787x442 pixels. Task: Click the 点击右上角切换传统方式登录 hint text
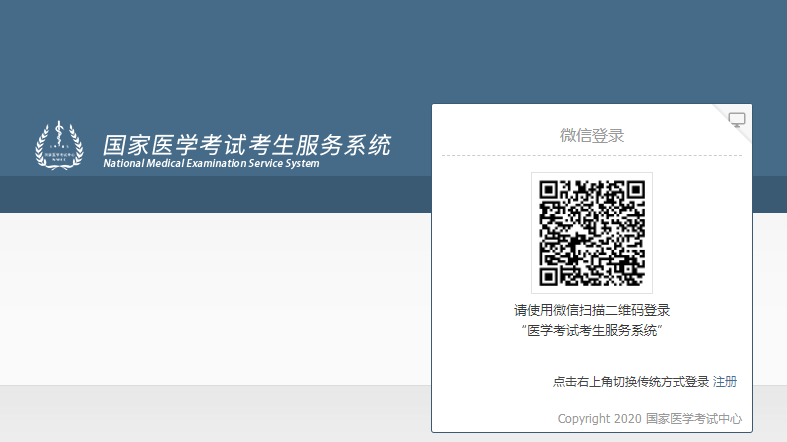click(x=630, y=381)
